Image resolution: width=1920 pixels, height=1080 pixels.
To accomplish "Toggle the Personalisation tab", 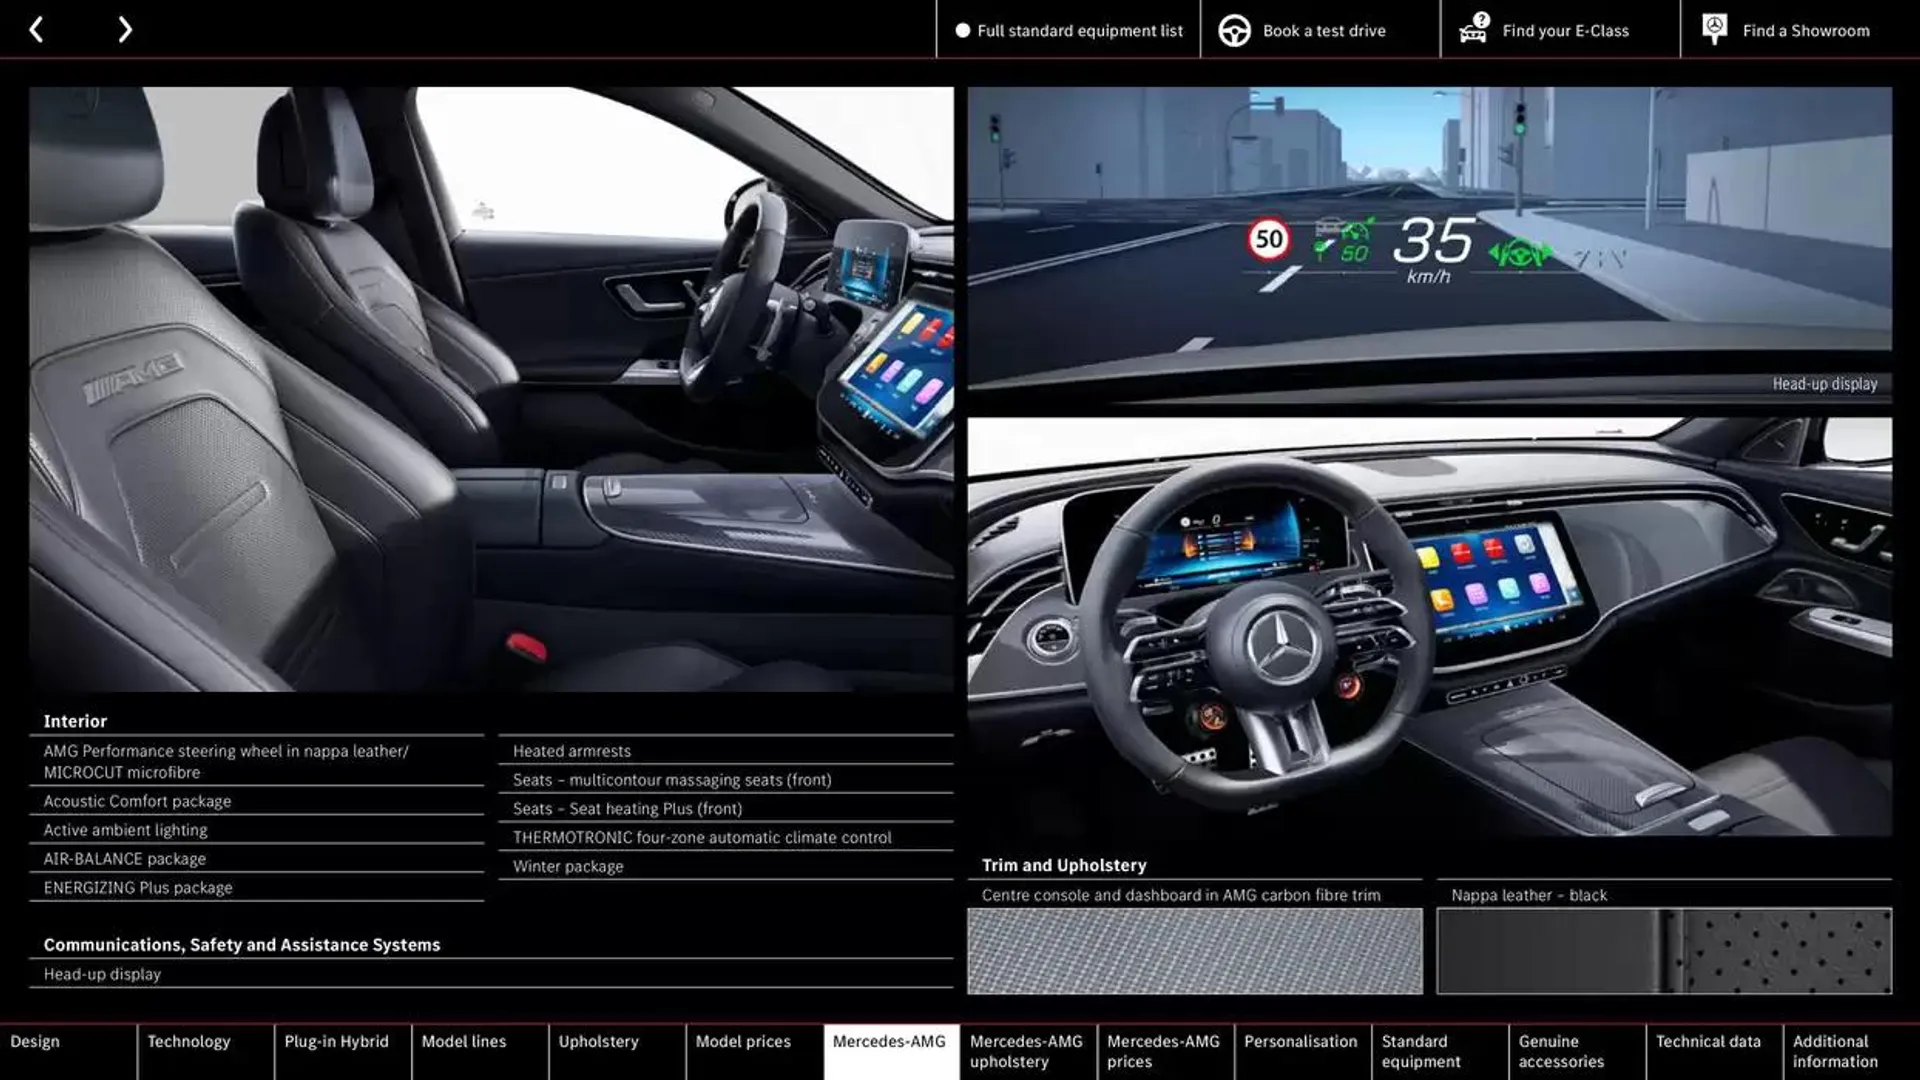I will pos(1302,1051).
